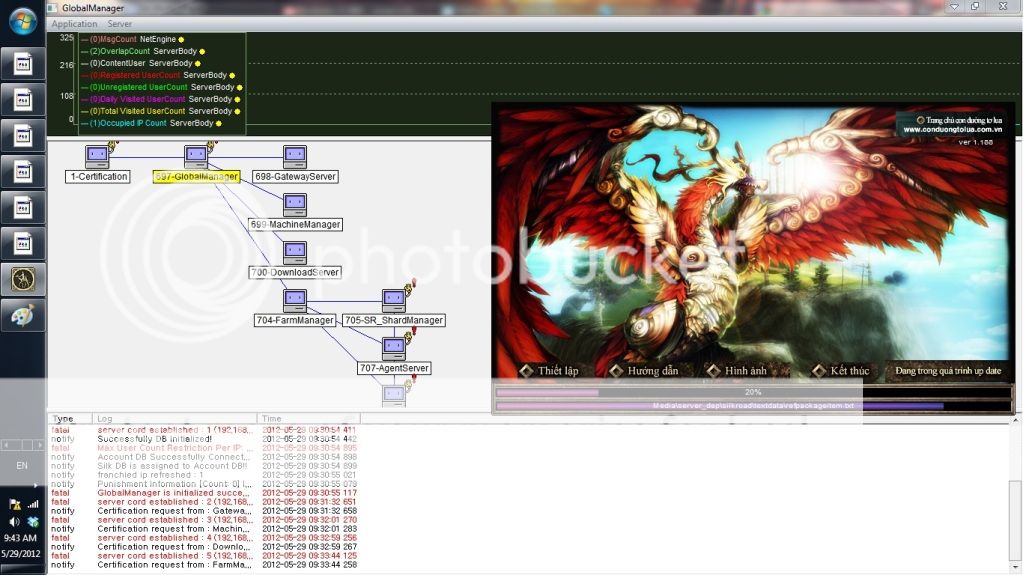Select the 1-Certification server node icon
The image size is (1023, 575).
click(x=97, y=156)
